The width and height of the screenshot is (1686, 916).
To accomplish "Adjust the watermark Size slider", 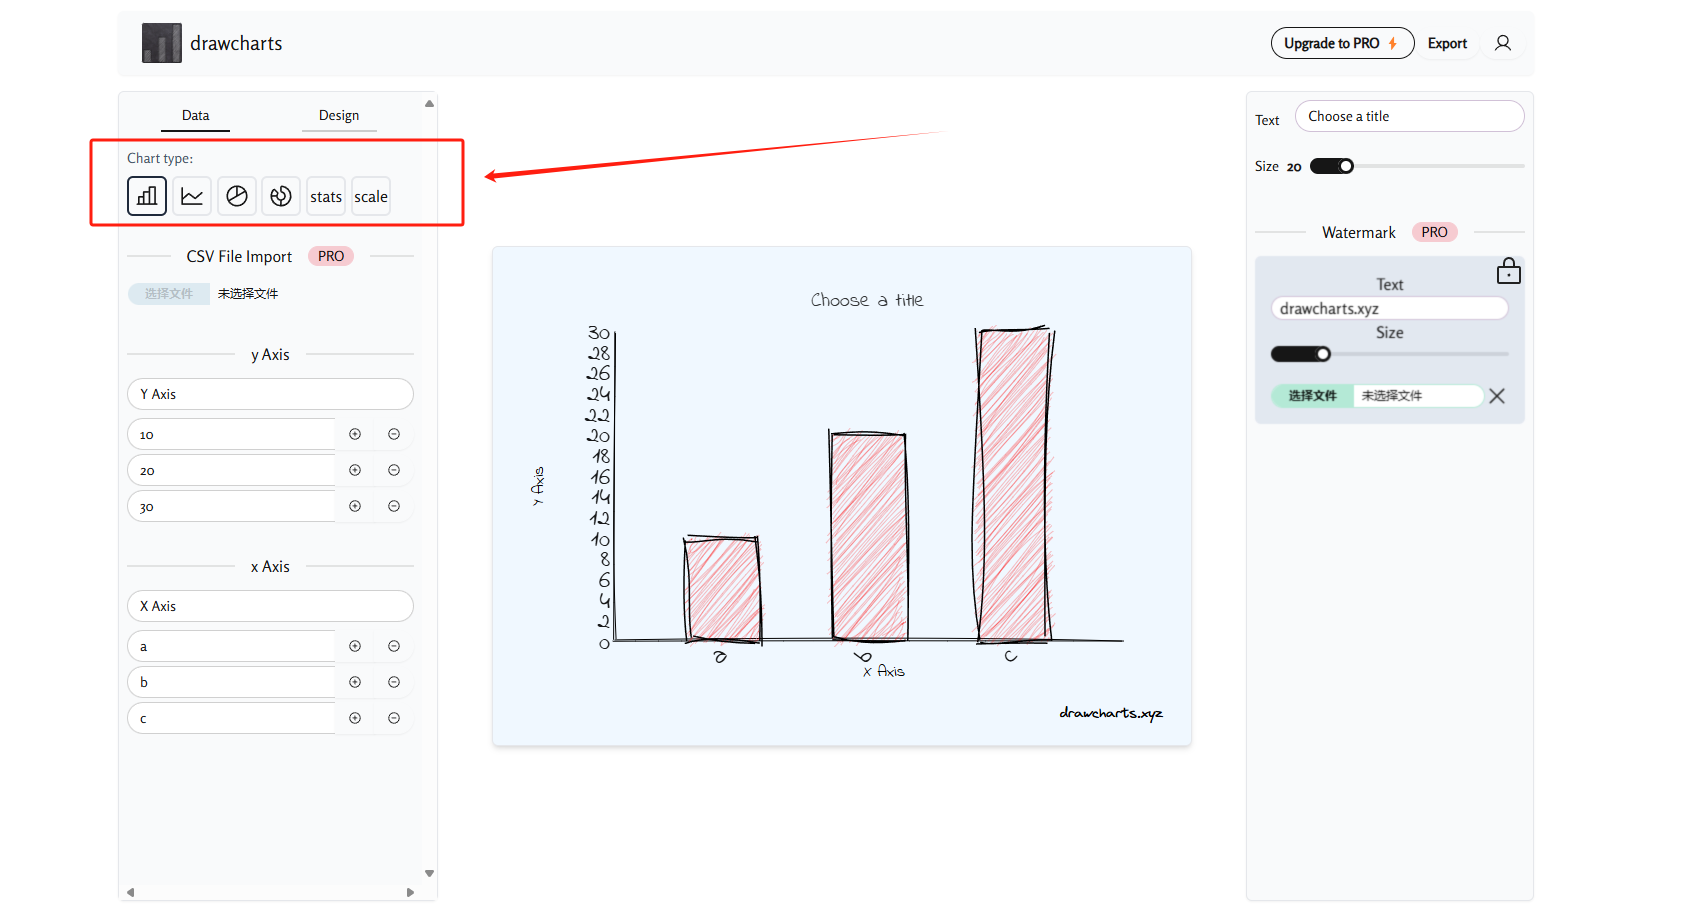I will click(x=1389, y=354).
